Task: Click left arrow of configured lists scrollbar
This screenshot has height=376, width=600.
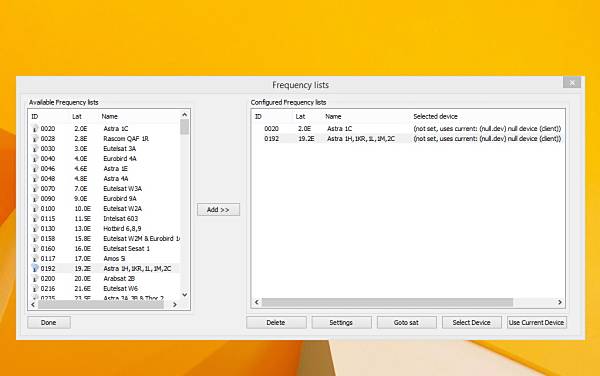Action: 257,302
